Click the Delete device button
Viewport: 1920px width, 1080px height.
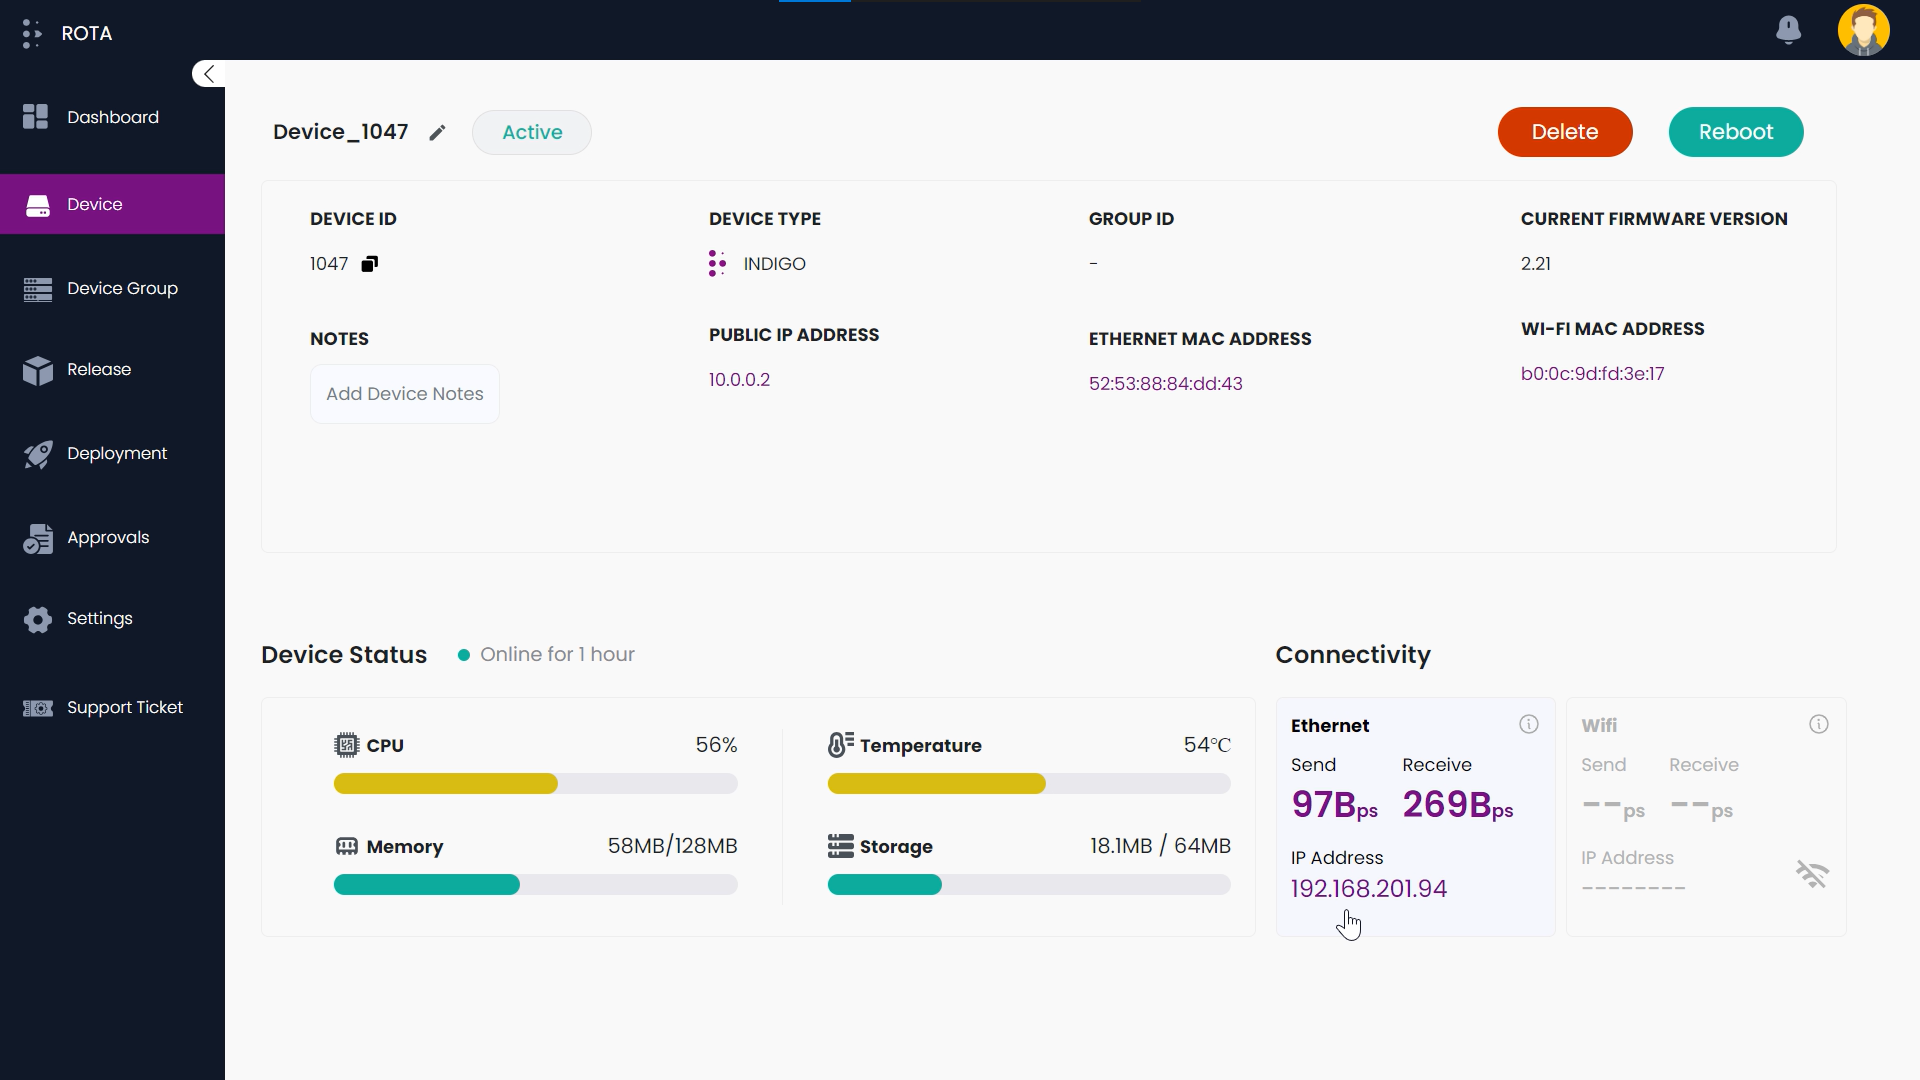(1565, 132)
